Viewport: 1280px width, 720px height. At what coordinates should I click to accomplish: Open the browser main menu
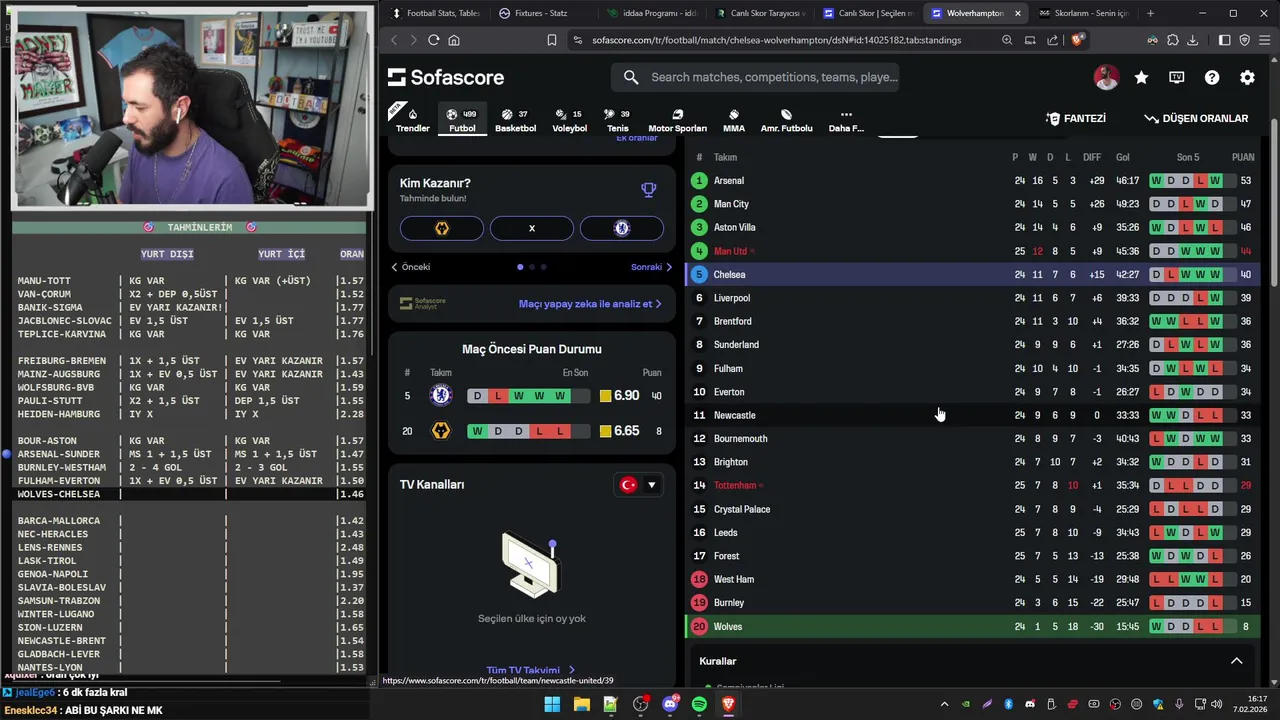[1264, 40]
